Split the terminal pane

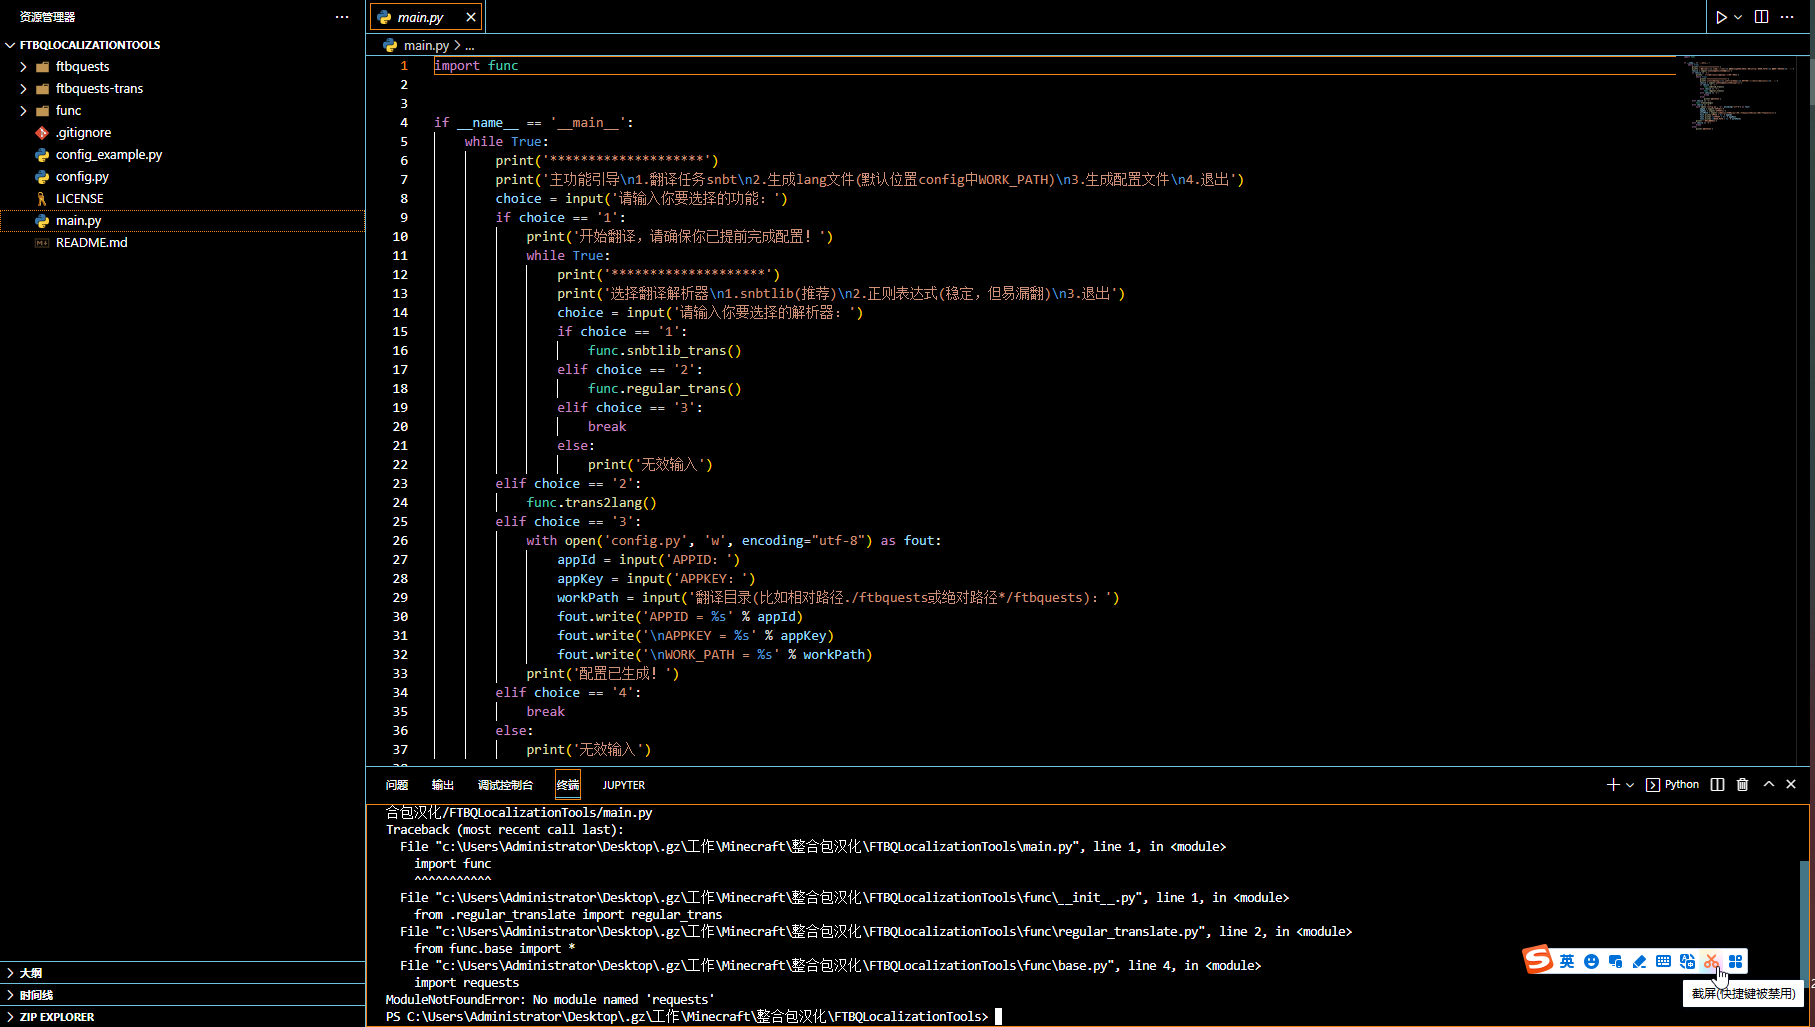coord(1716,784)
